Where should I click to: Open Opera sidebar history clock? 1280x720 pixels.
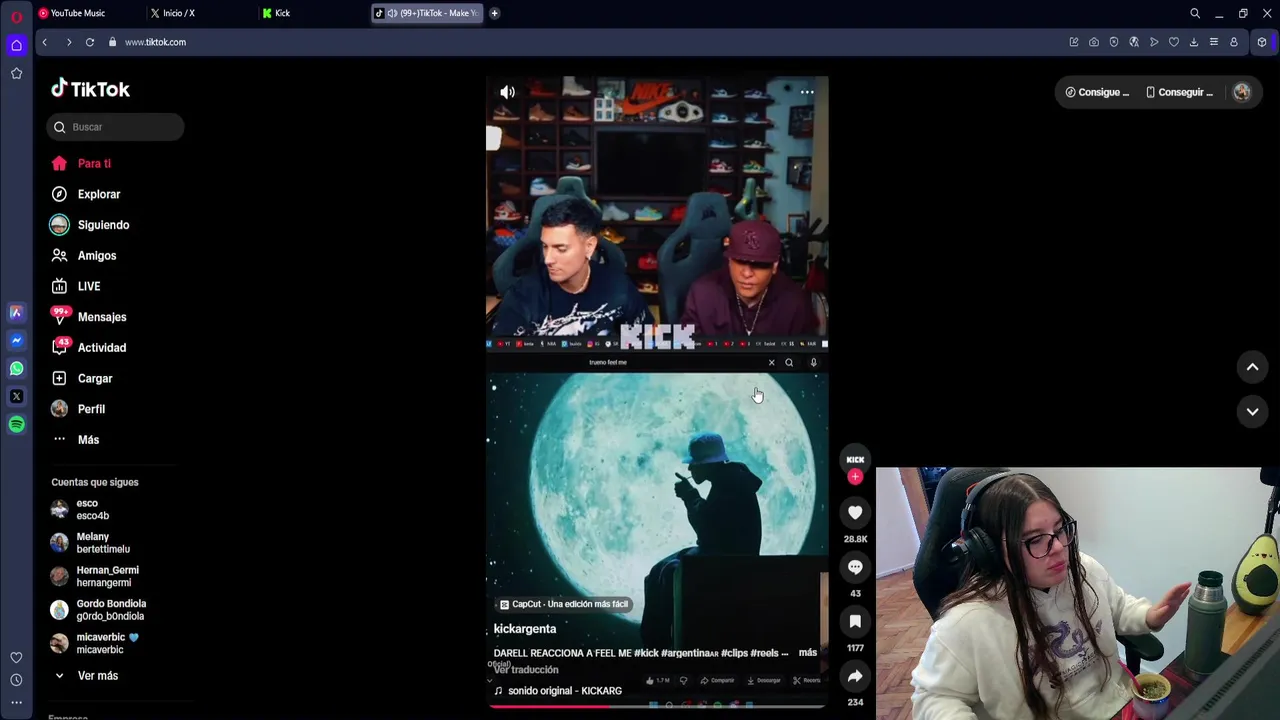[16, 680]
